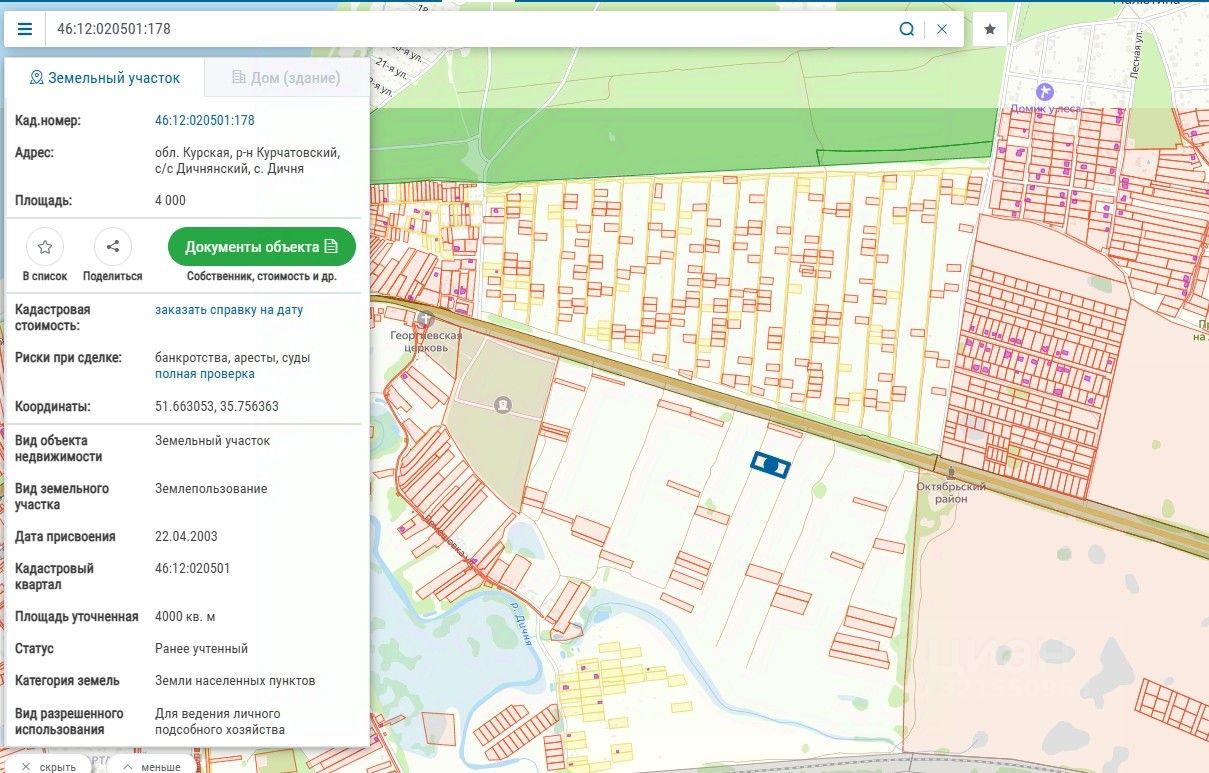Click the 'Поделиться' share icon

[x=113, y=246]
